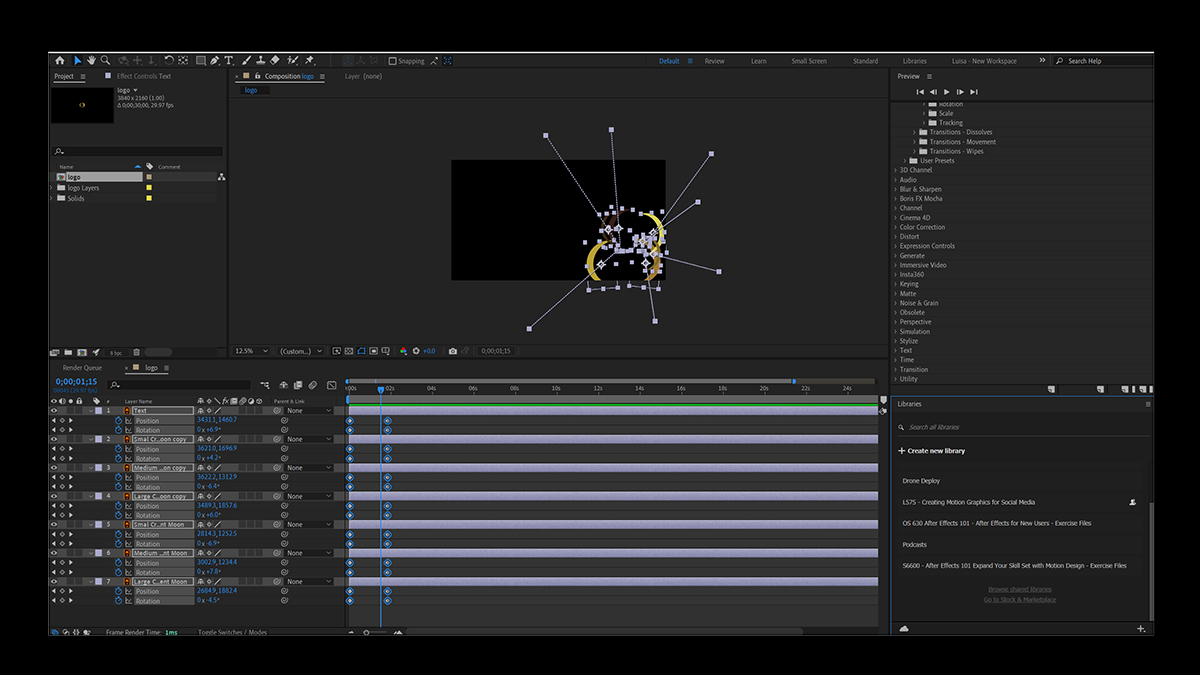Click the Home icon in the toolbar
Screen dimensions: 1200x675
coord(60,60)
